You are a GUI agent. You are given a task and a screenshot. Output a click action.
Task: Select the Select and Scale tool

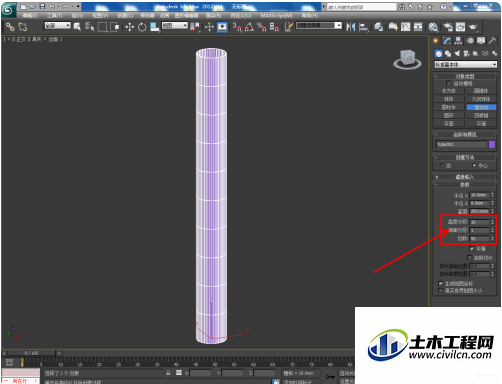[x=154, y=27]
